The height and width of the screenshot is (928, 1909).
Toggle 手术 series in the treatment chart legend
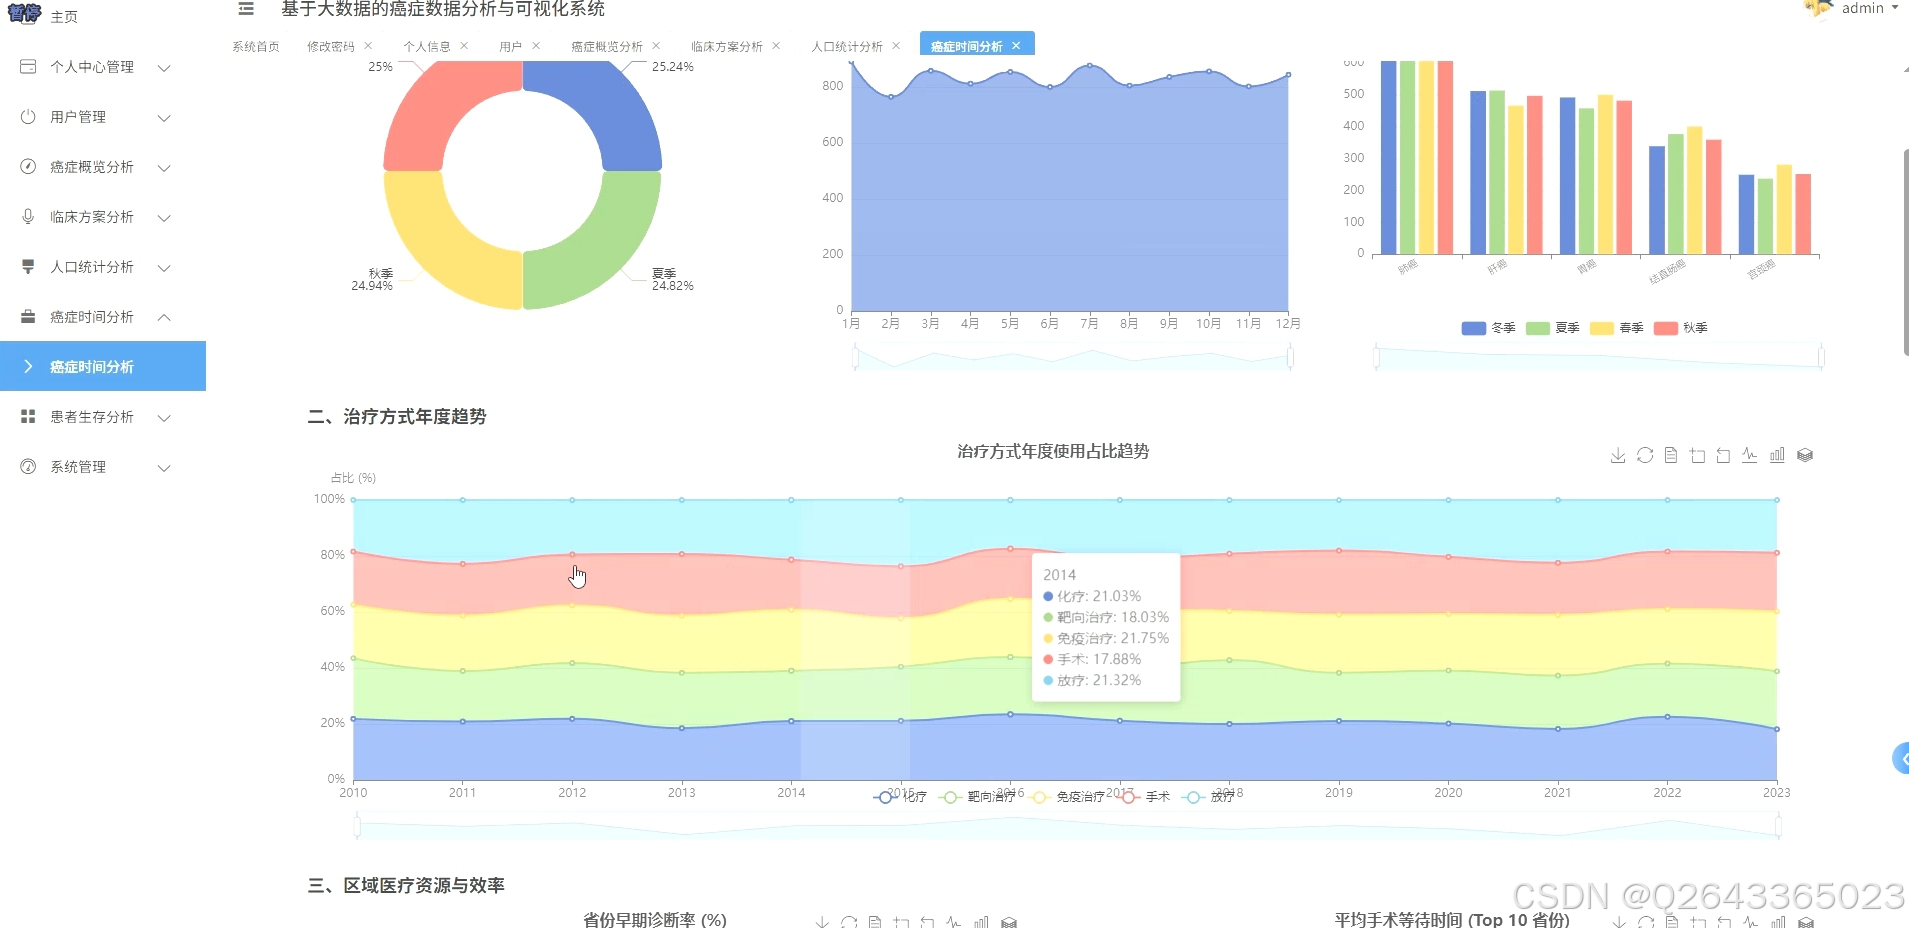[x=1145, y=796]
